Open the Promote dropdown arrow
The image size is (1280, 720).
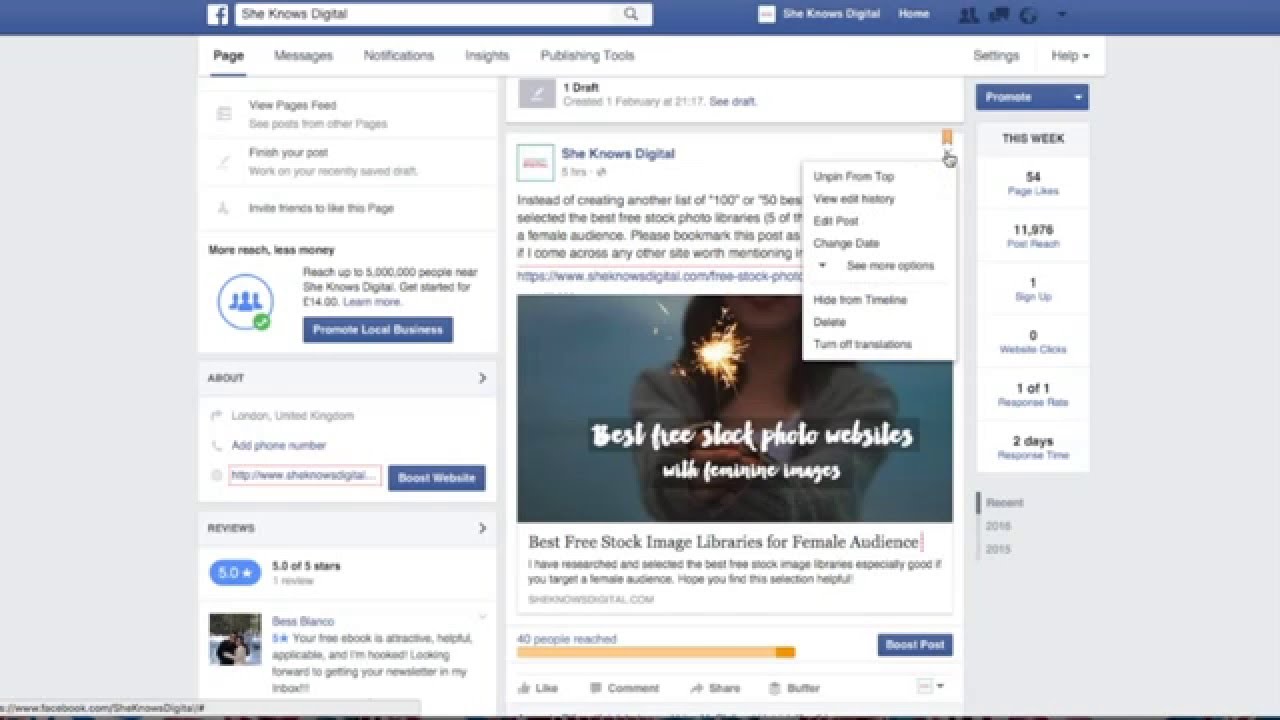pyautogui.click(x=1078, y=97)
